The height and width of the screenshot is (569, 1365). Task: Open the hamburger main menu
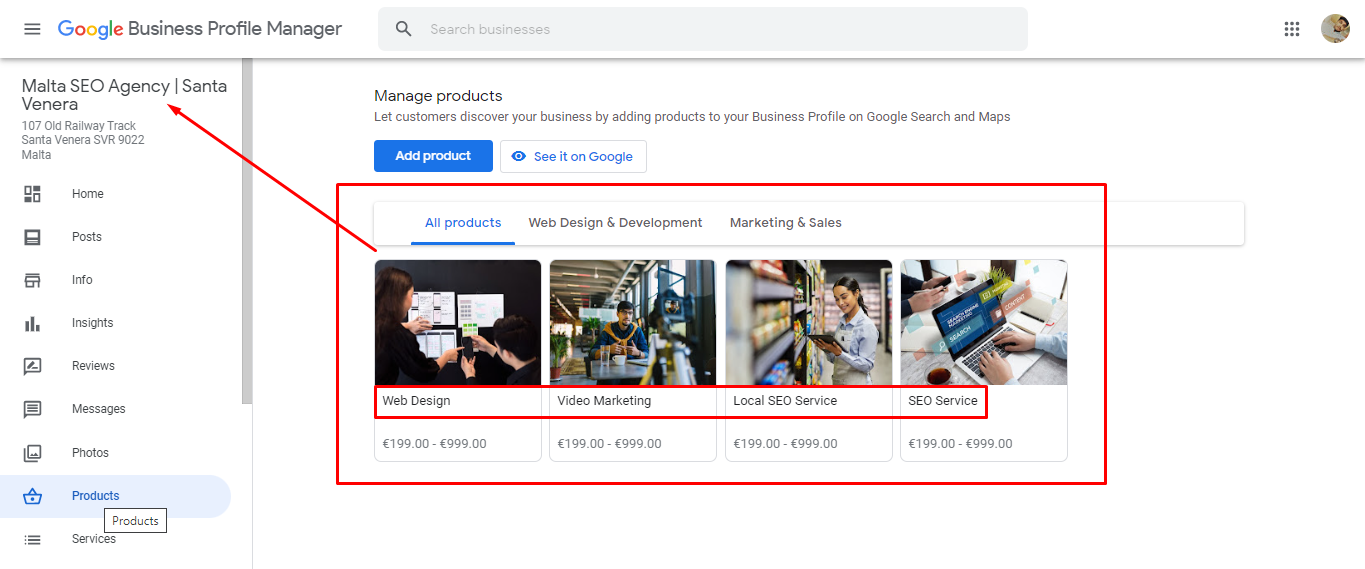32,29
